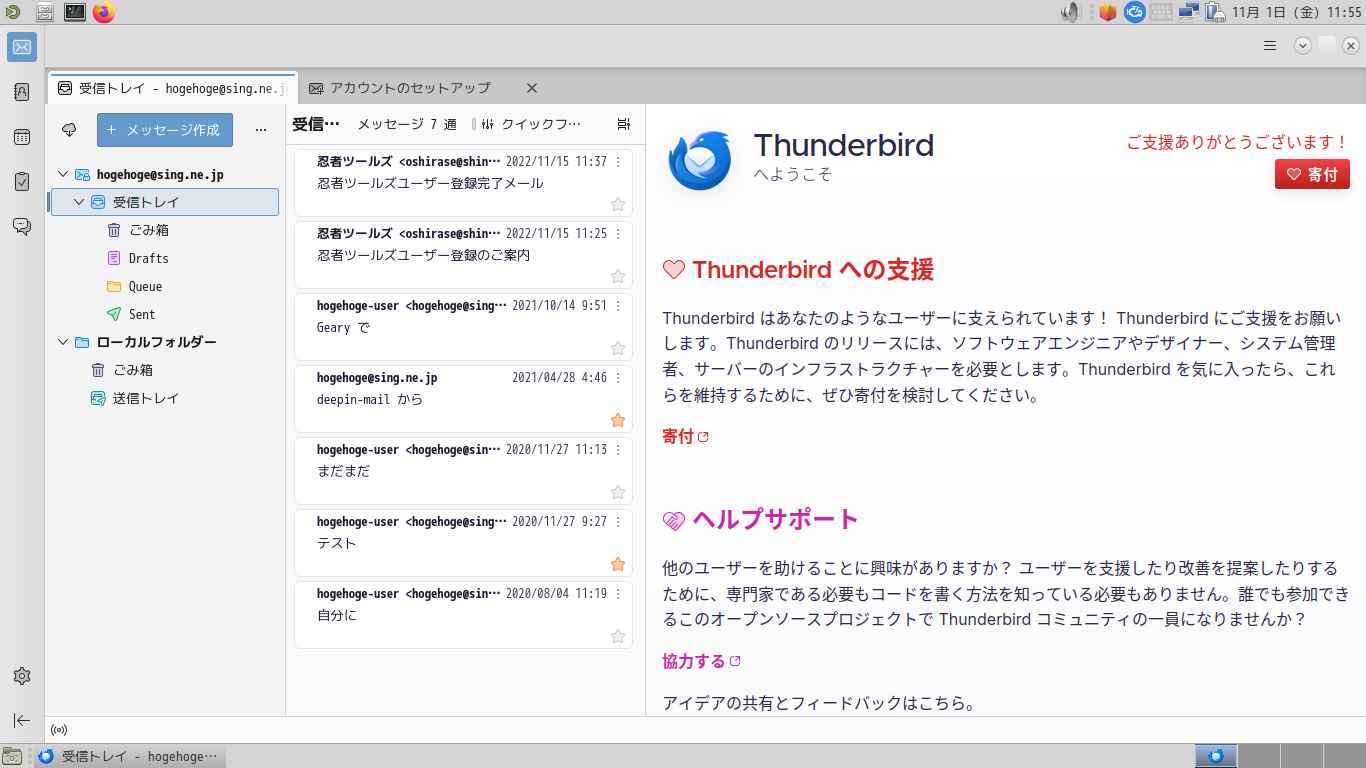Open the 送信トレイ local folder
The height and width of the screenshot is (768, 1366).
(165, 398)
